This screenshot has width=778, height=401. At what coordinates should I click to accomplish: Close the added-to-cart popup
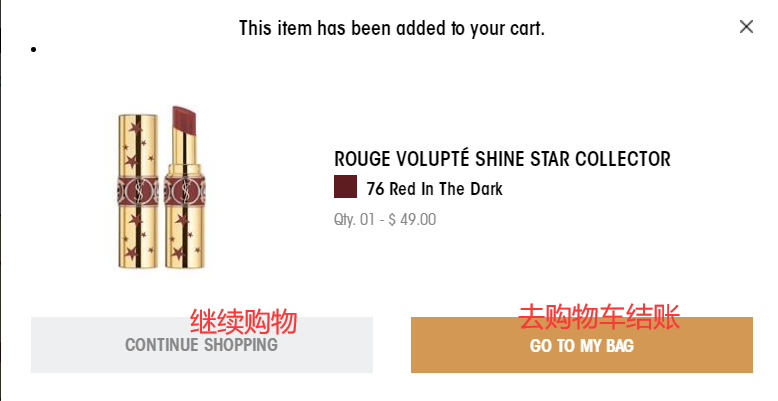point(746,27)
